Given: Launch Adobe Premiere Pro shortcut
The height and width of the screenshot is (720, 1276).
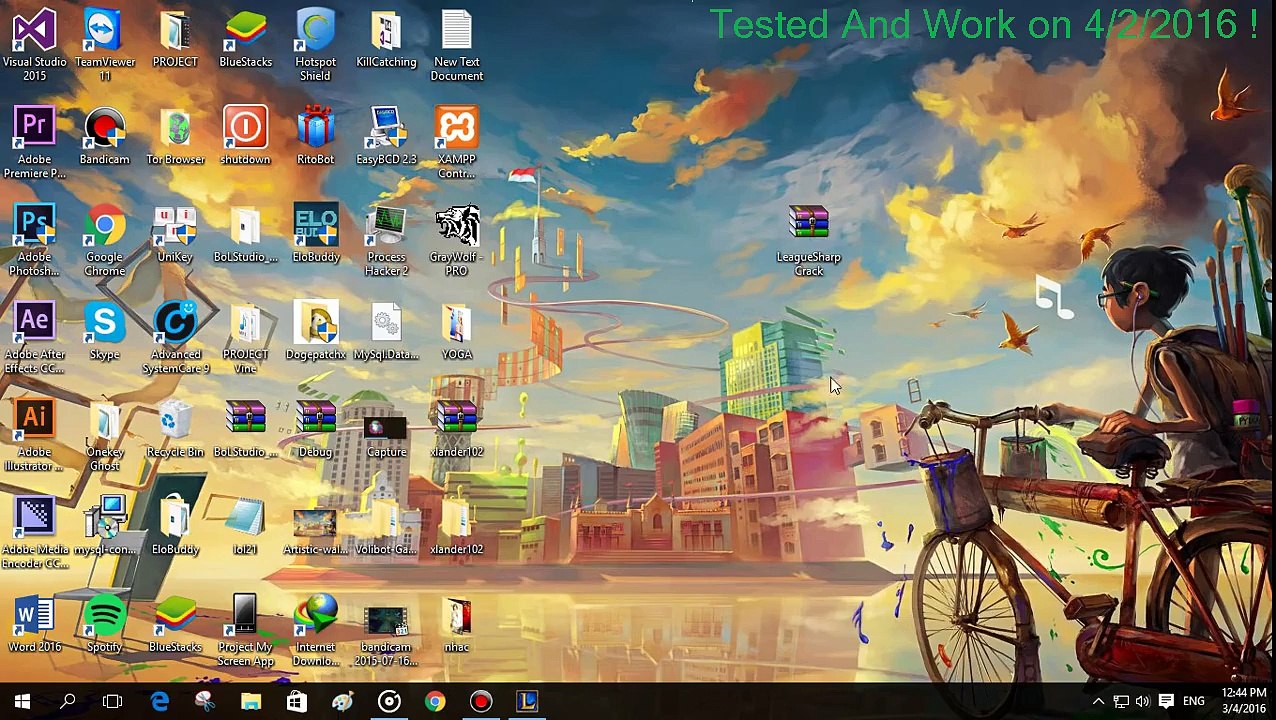Looking at the screenshot, I should (x=34, y=143).
